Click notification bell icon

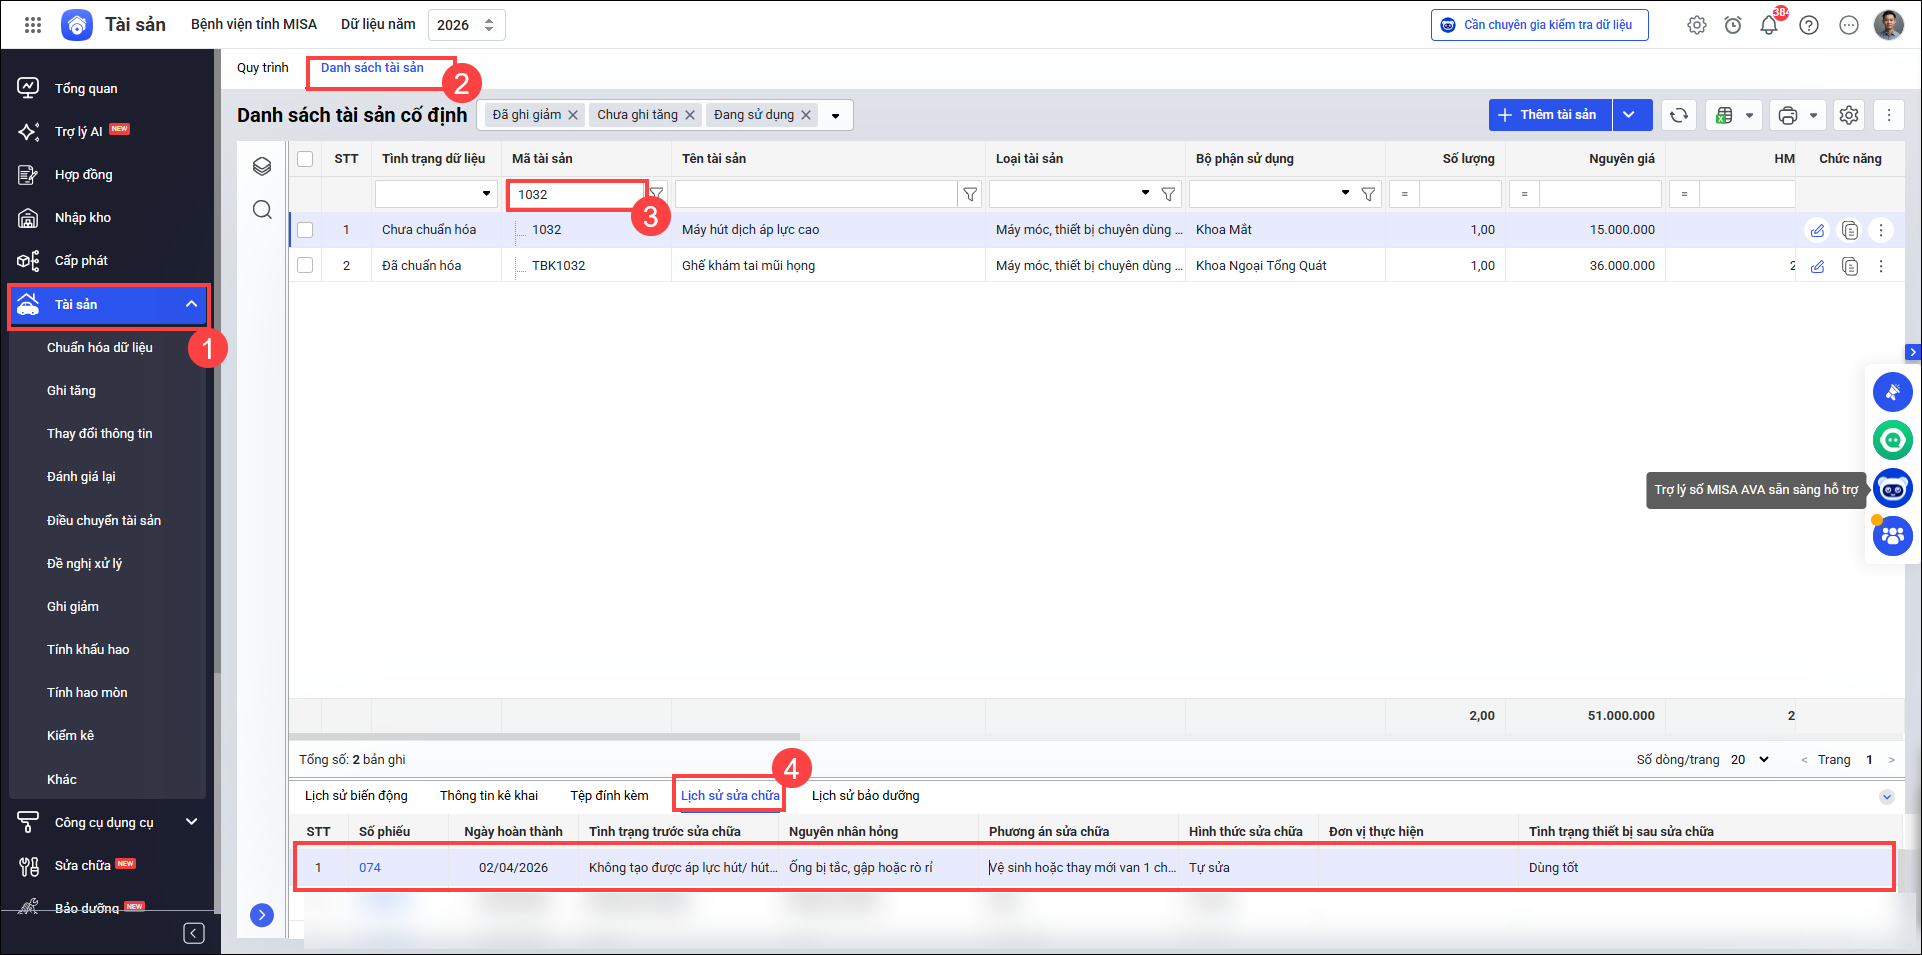(1769, 25)
